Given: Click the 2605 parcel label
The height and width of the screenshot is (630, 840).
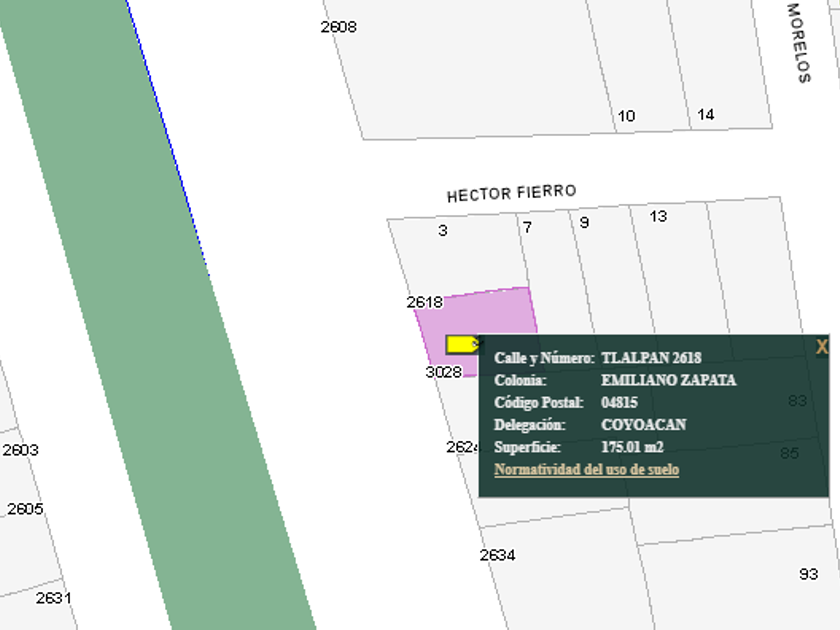Looking at the screenshot, I should click(25, 509).
